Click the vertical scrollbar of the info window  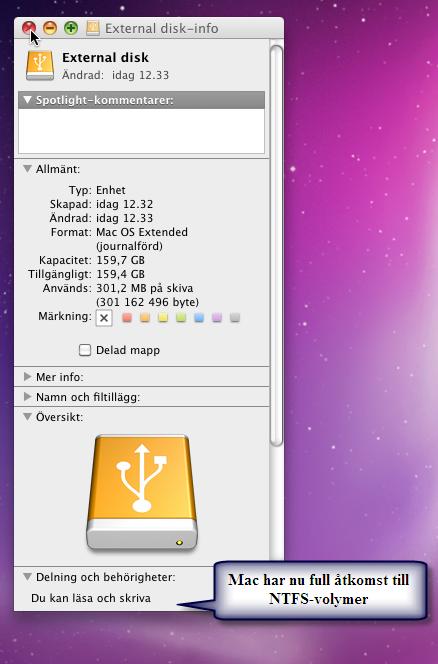pos(277,246)
